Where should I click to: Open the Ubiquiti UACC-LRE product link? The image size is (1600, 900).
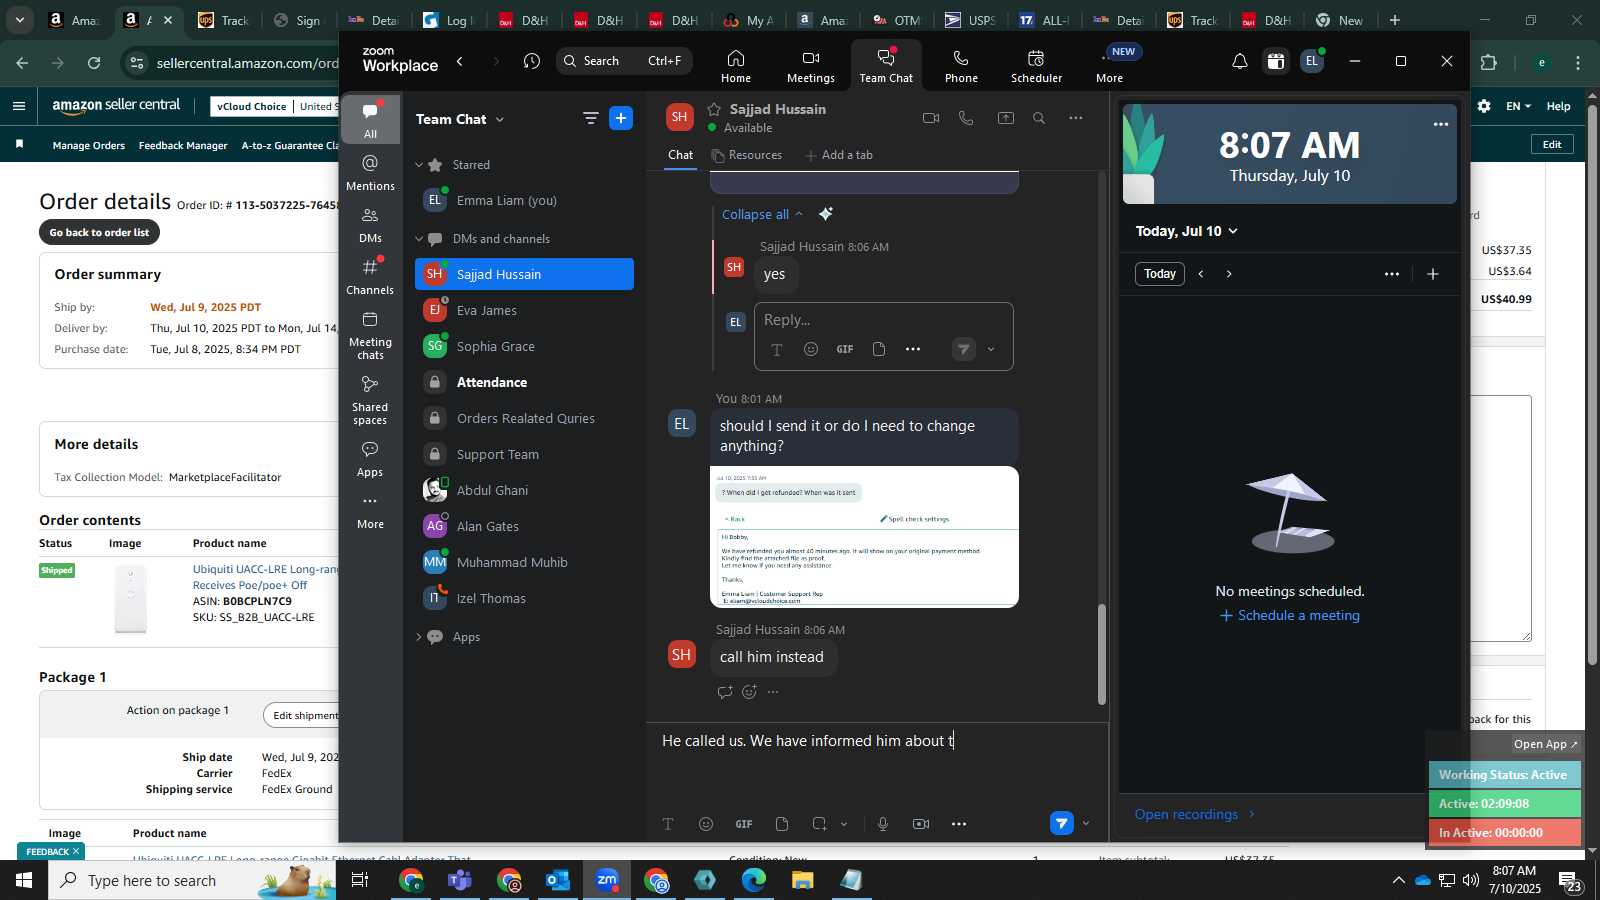pyautogui.click(x=265, y=577)
